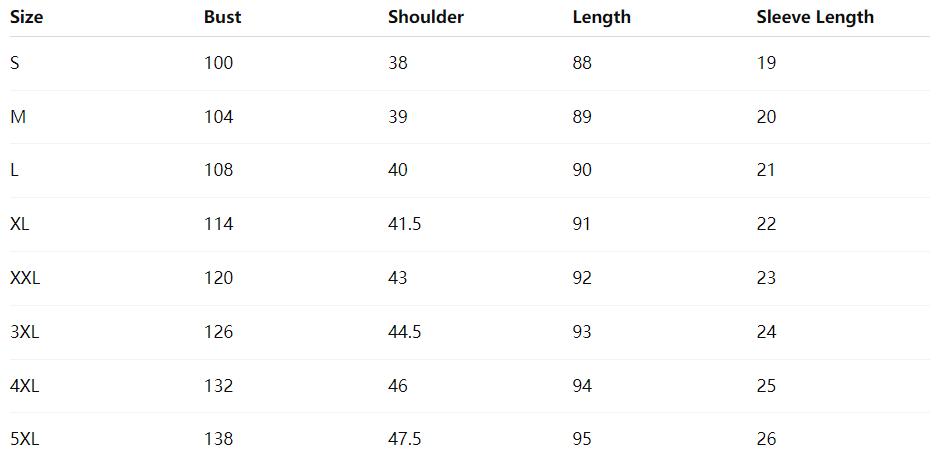Click the length value 90 for L

click(x=582, y=170)
